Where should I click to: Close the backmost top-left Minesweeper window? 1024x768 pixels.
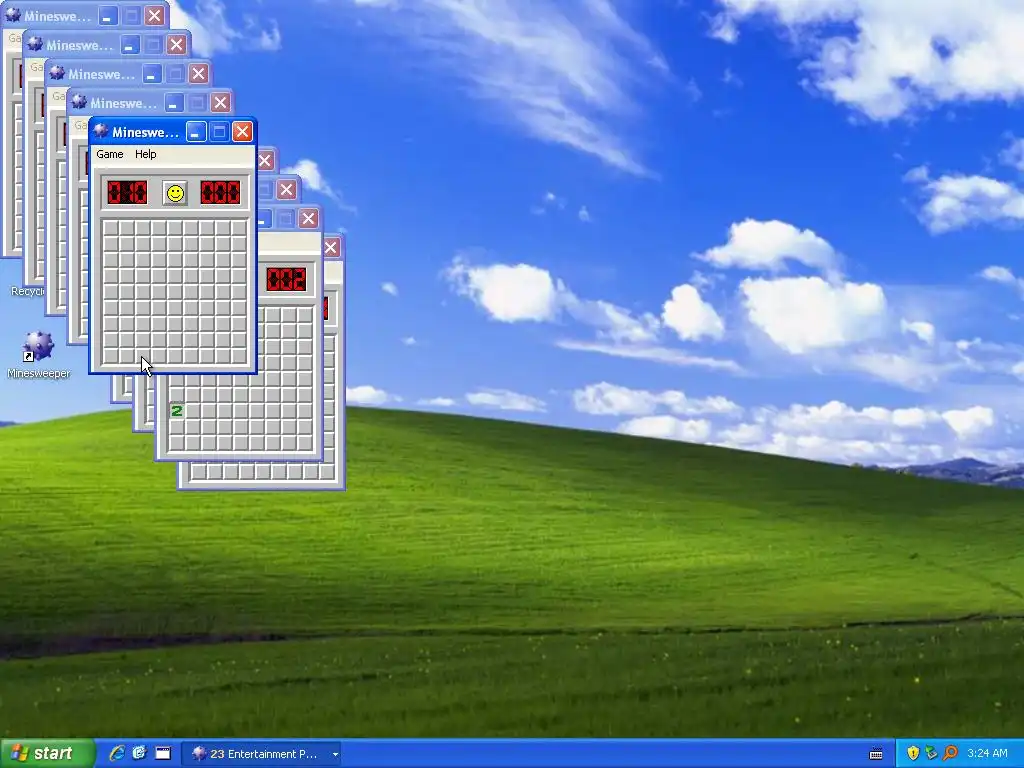[154, 16]
